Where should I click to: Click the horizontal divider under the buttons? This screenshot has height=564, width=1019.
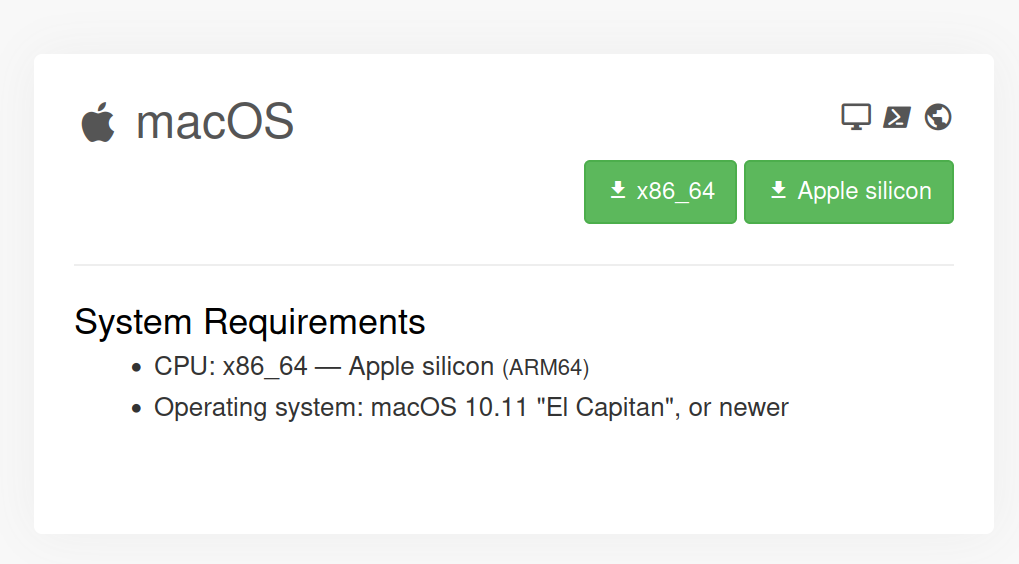[514, 265]
